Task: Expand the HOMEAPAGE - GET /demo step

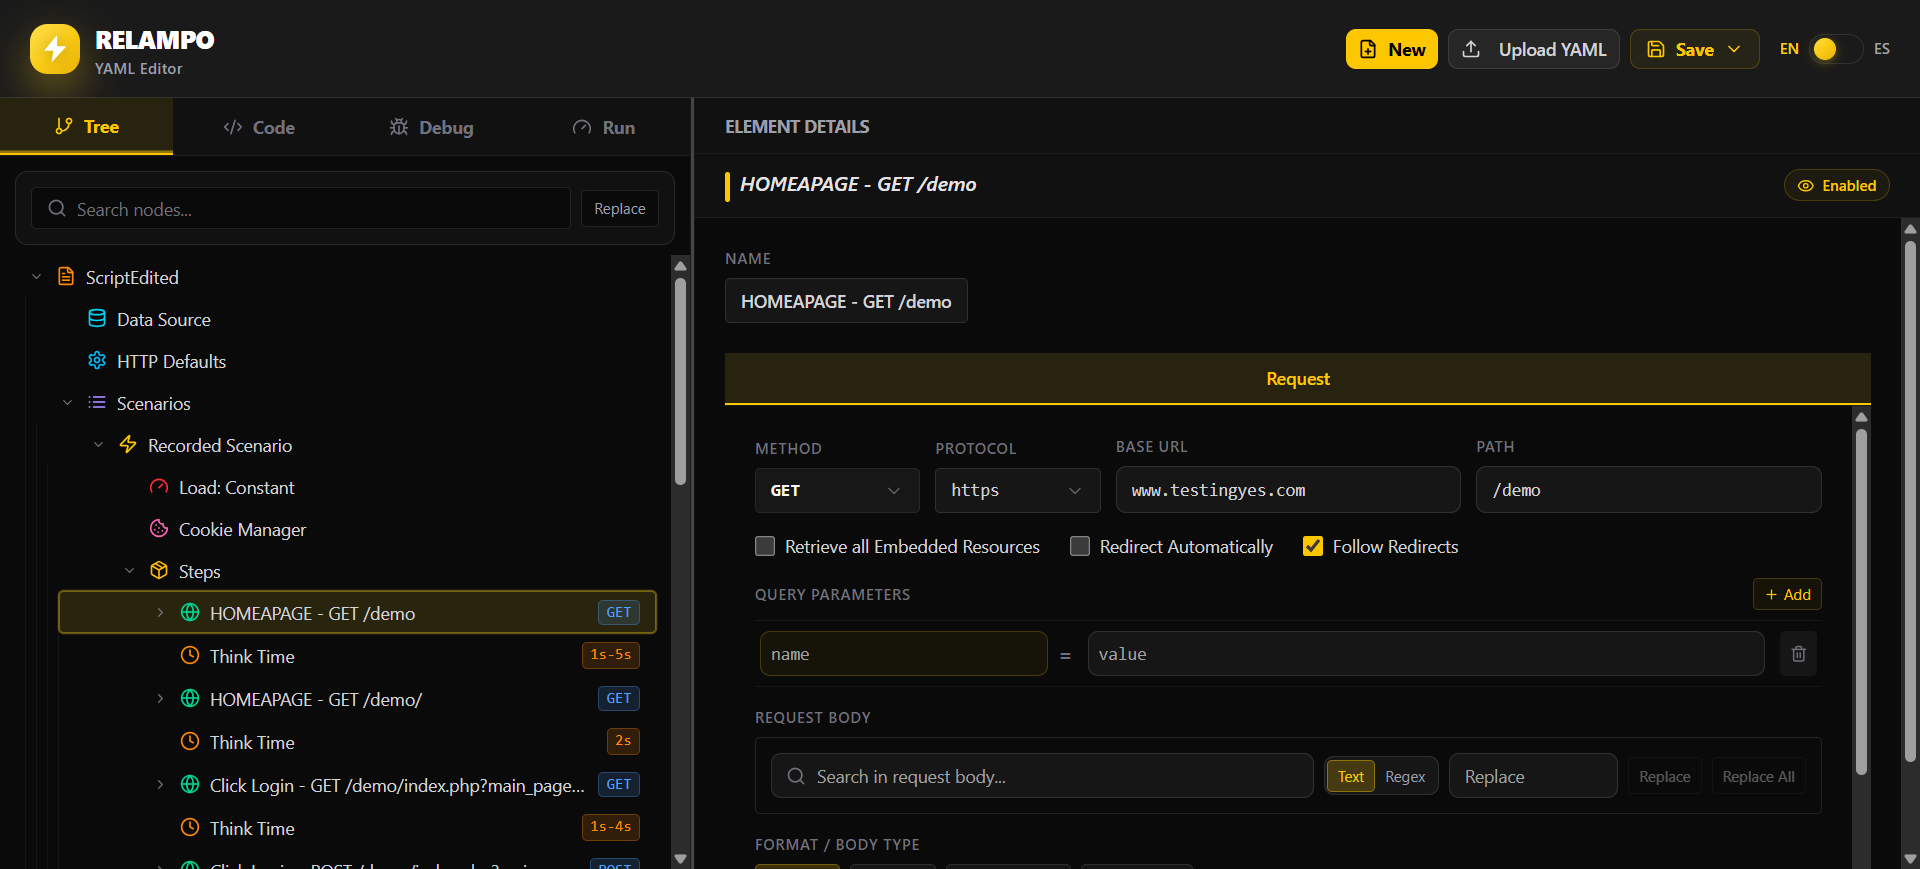Action: tap(160, 613)
